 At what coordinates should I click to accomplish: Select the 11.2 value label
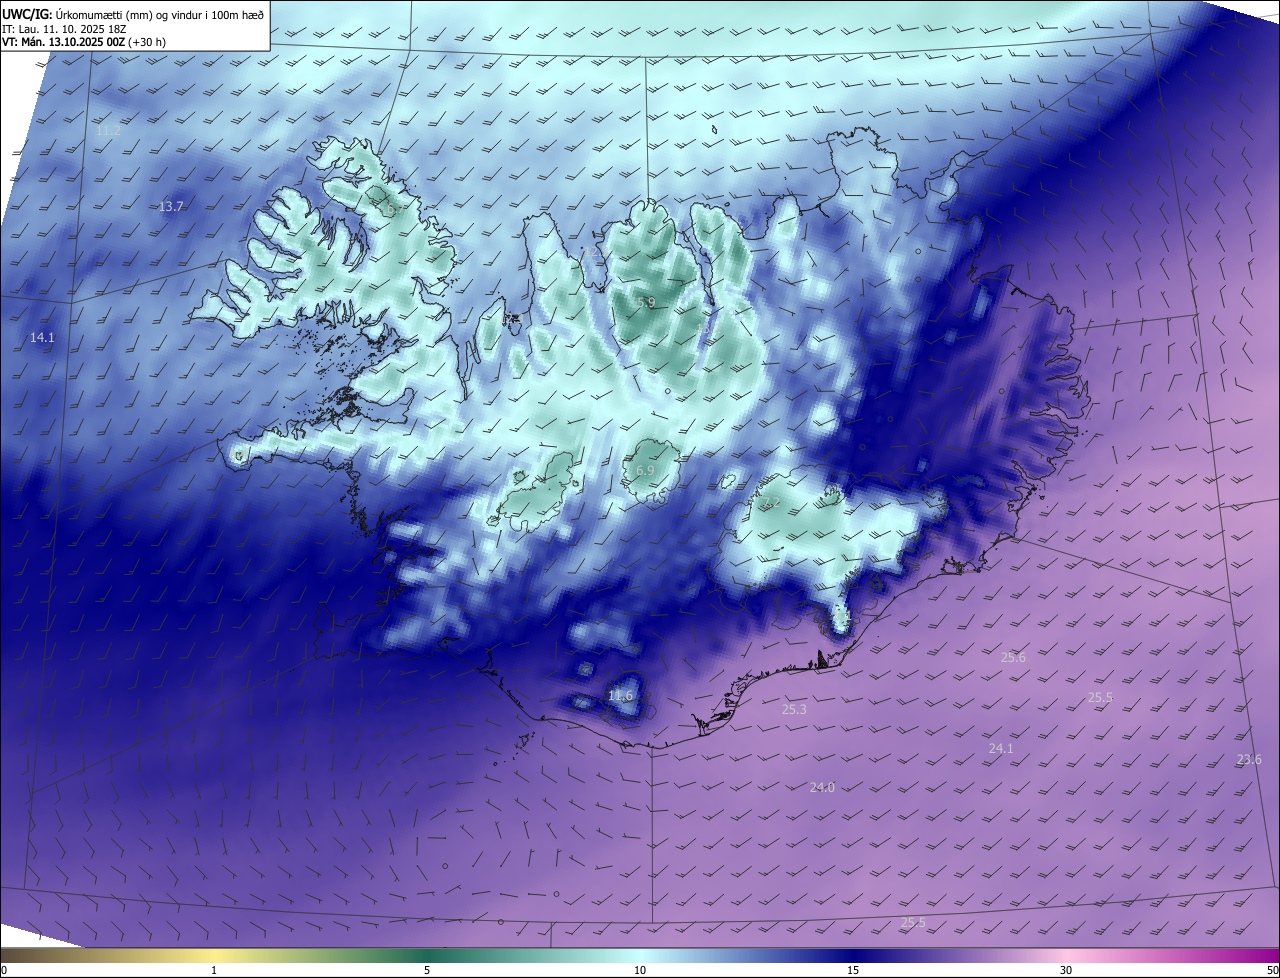[x=108, y=131]
